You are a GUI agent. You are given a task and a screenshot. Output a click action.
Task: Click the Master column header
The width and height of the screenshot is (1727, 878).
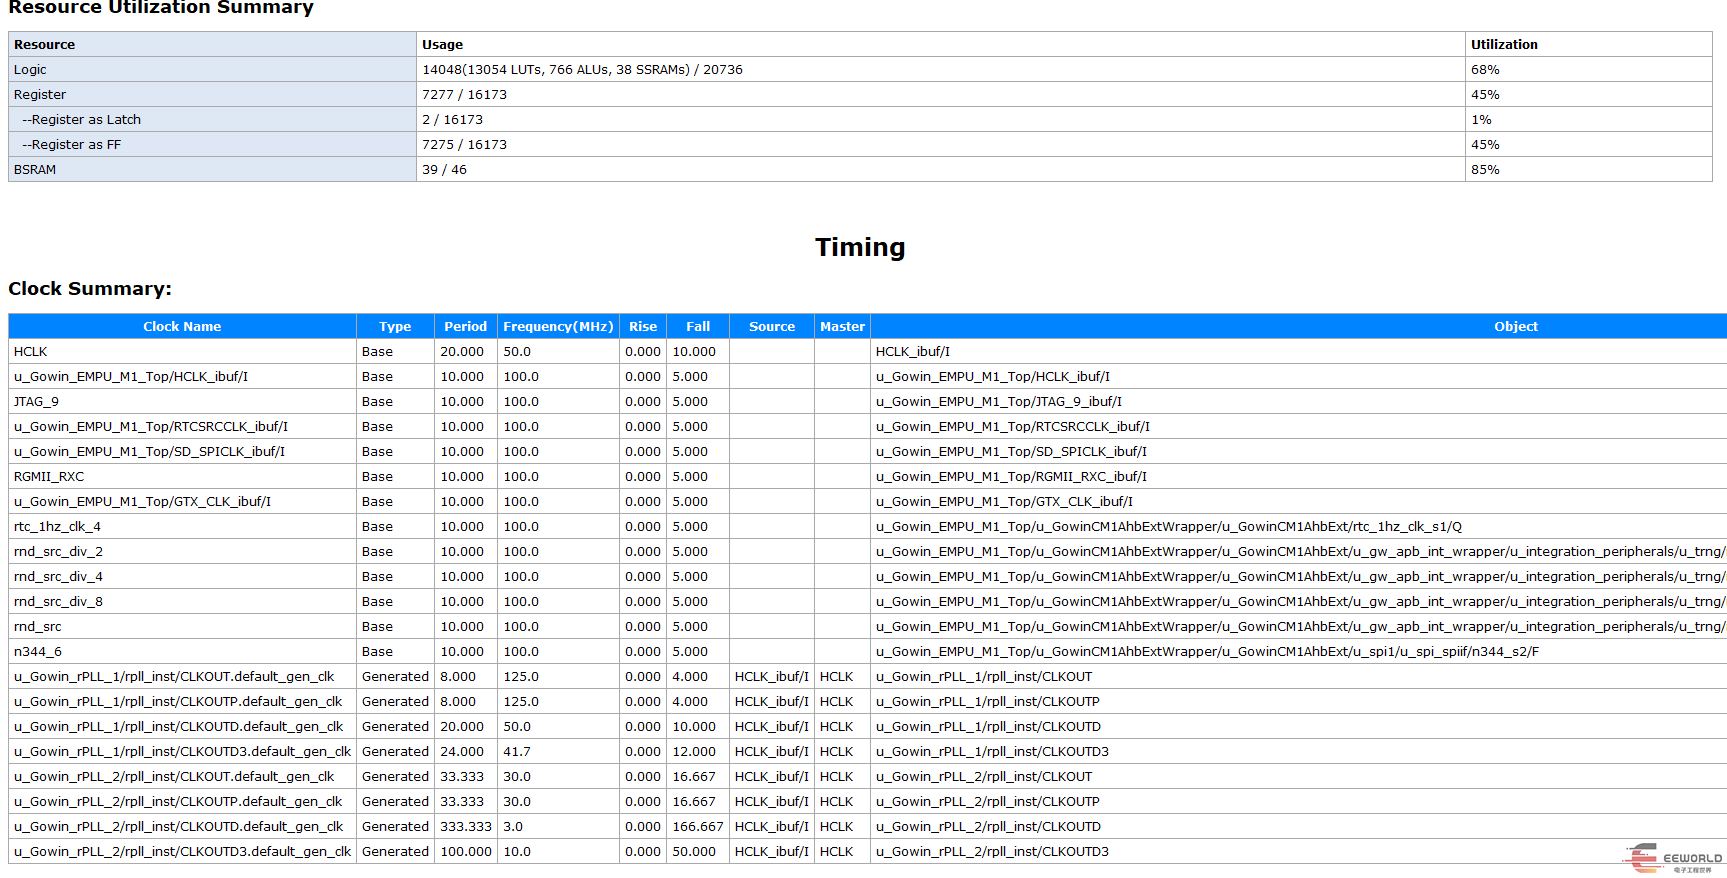point(842,326)
